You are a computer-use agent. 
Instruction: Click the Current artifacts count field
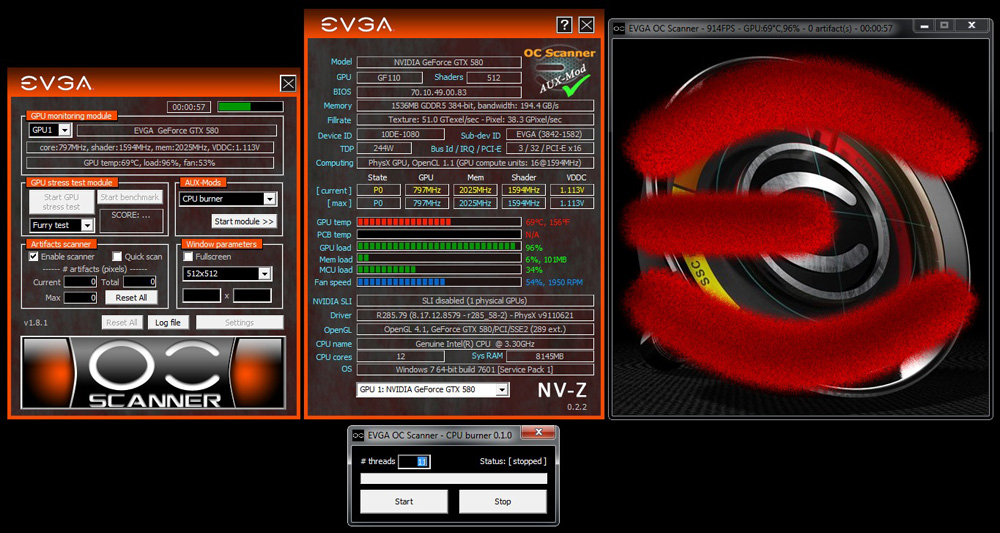(x=80, y=281)
